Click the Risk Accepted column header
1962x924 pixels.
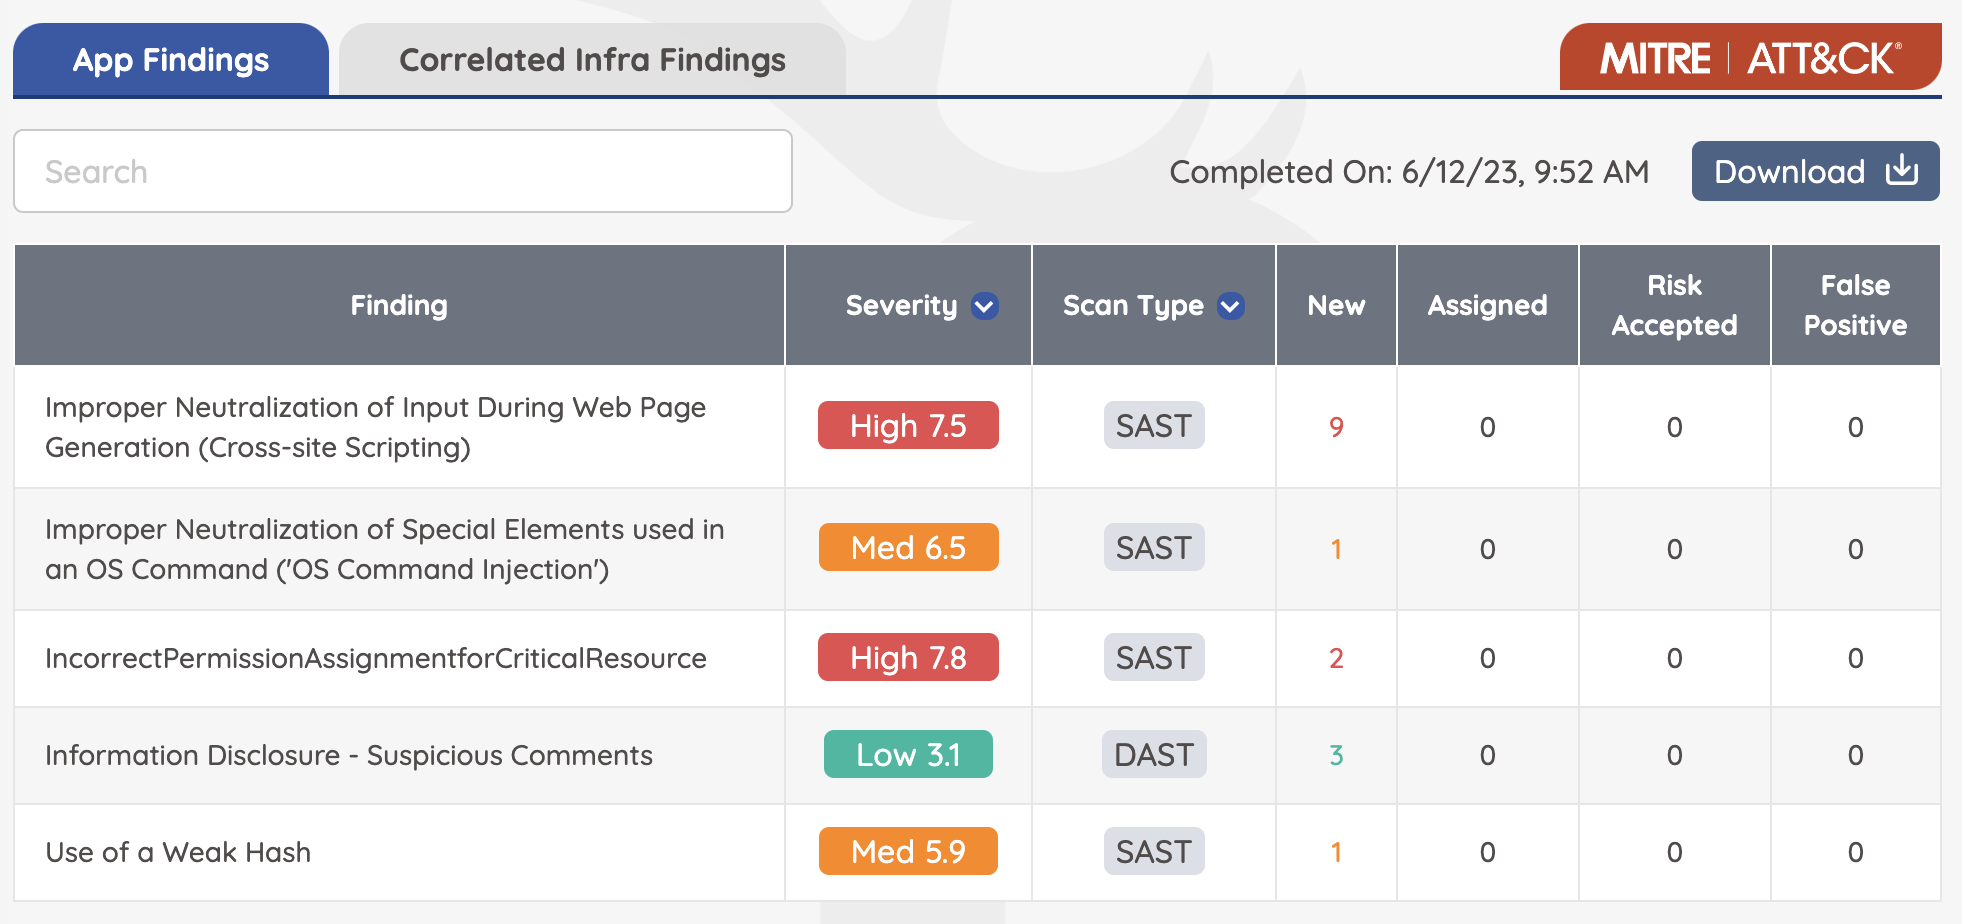(1674, 305)
